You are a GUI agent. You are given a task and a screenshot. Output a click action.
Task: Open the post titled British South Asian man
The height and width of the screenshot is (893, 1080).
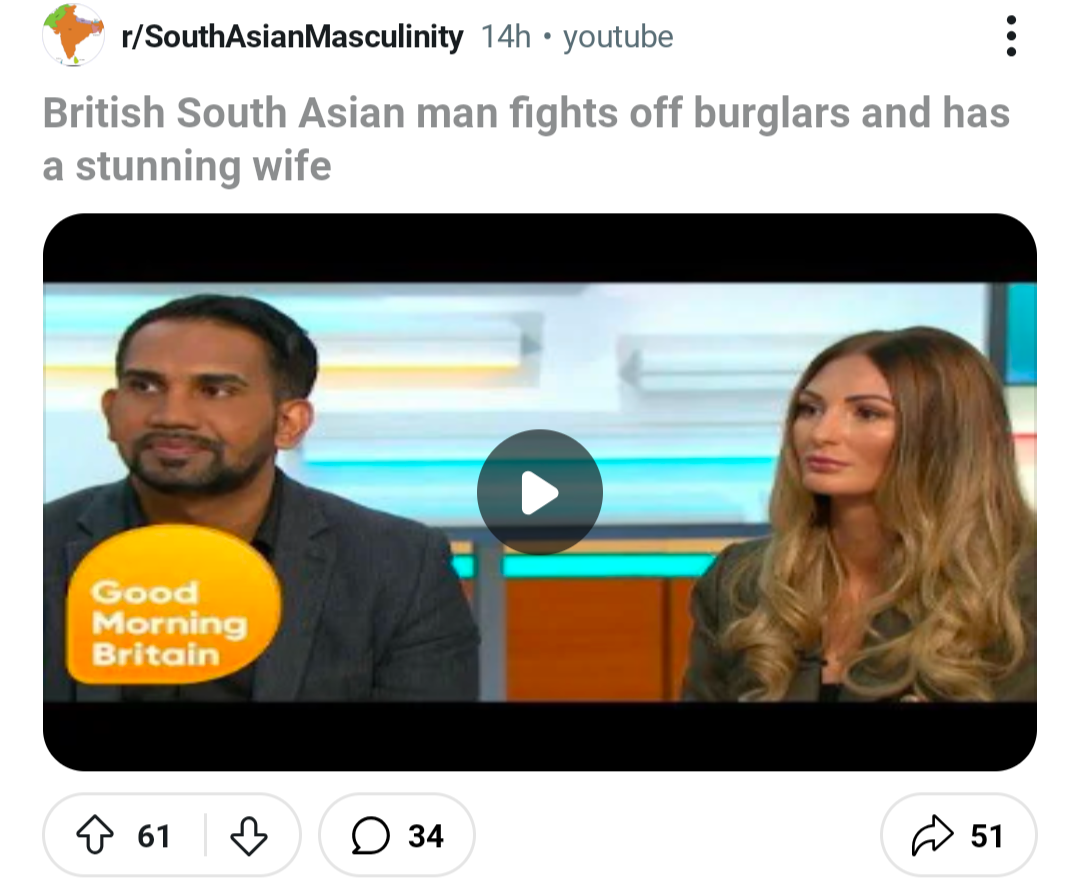(x=526, y=139)
